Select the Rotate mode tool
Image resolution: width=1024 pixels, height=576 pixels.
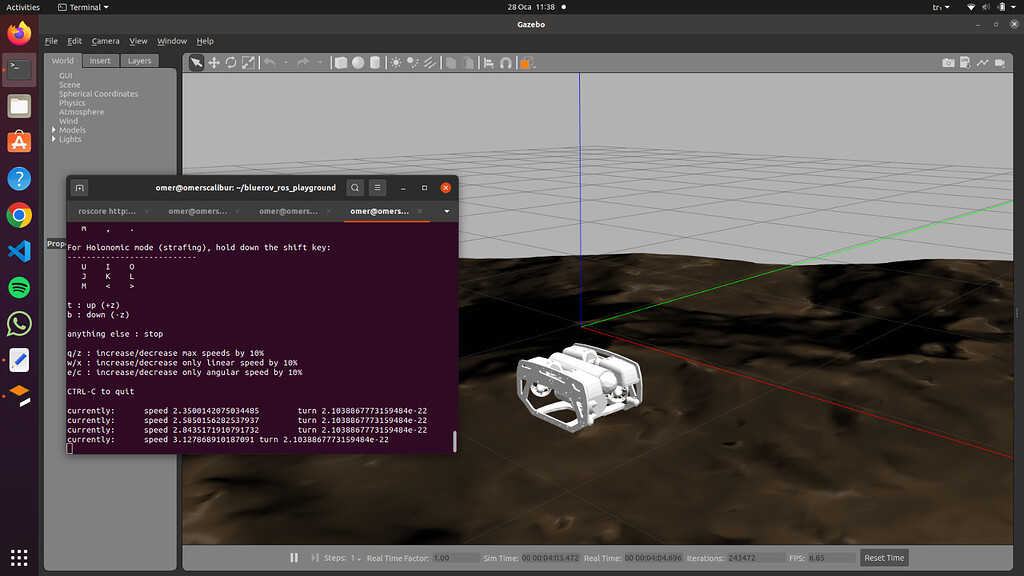coord(230,62)
